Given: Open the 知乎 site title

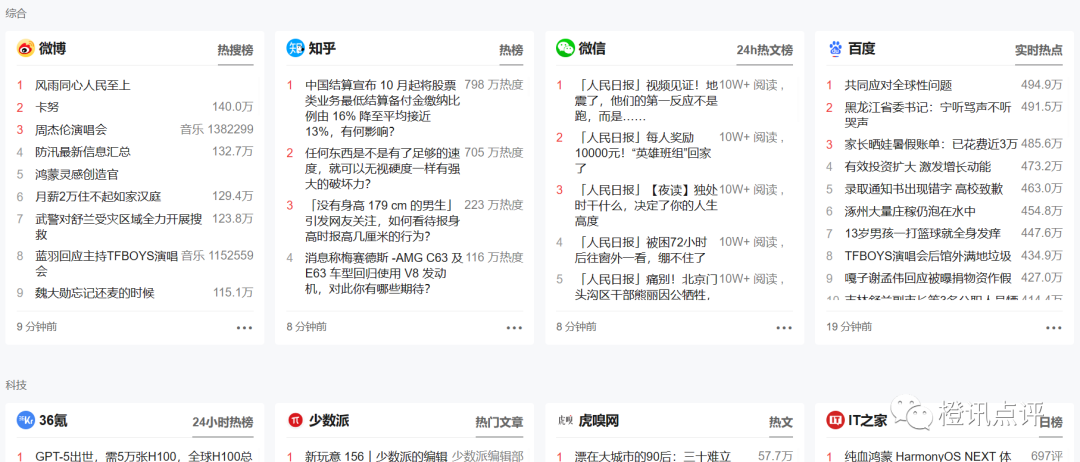Looking at the screenshot, I should [322, 49].
